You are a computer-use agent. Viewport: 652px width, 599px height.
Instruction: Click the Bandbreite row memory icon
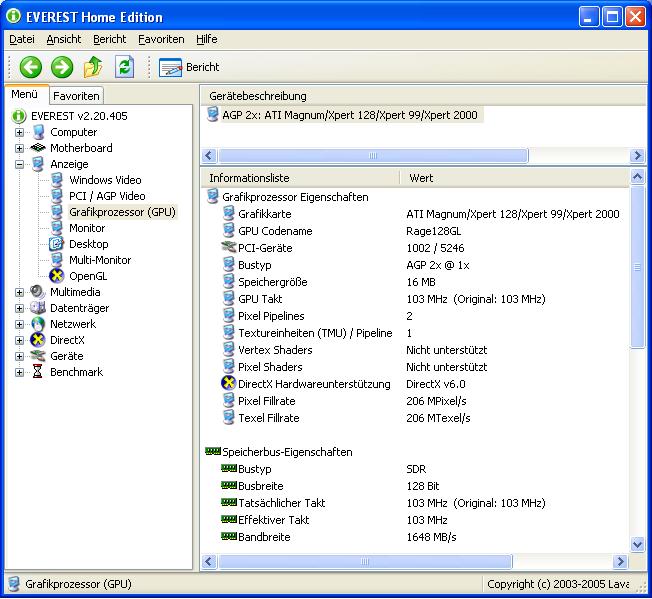click(229, 536)
